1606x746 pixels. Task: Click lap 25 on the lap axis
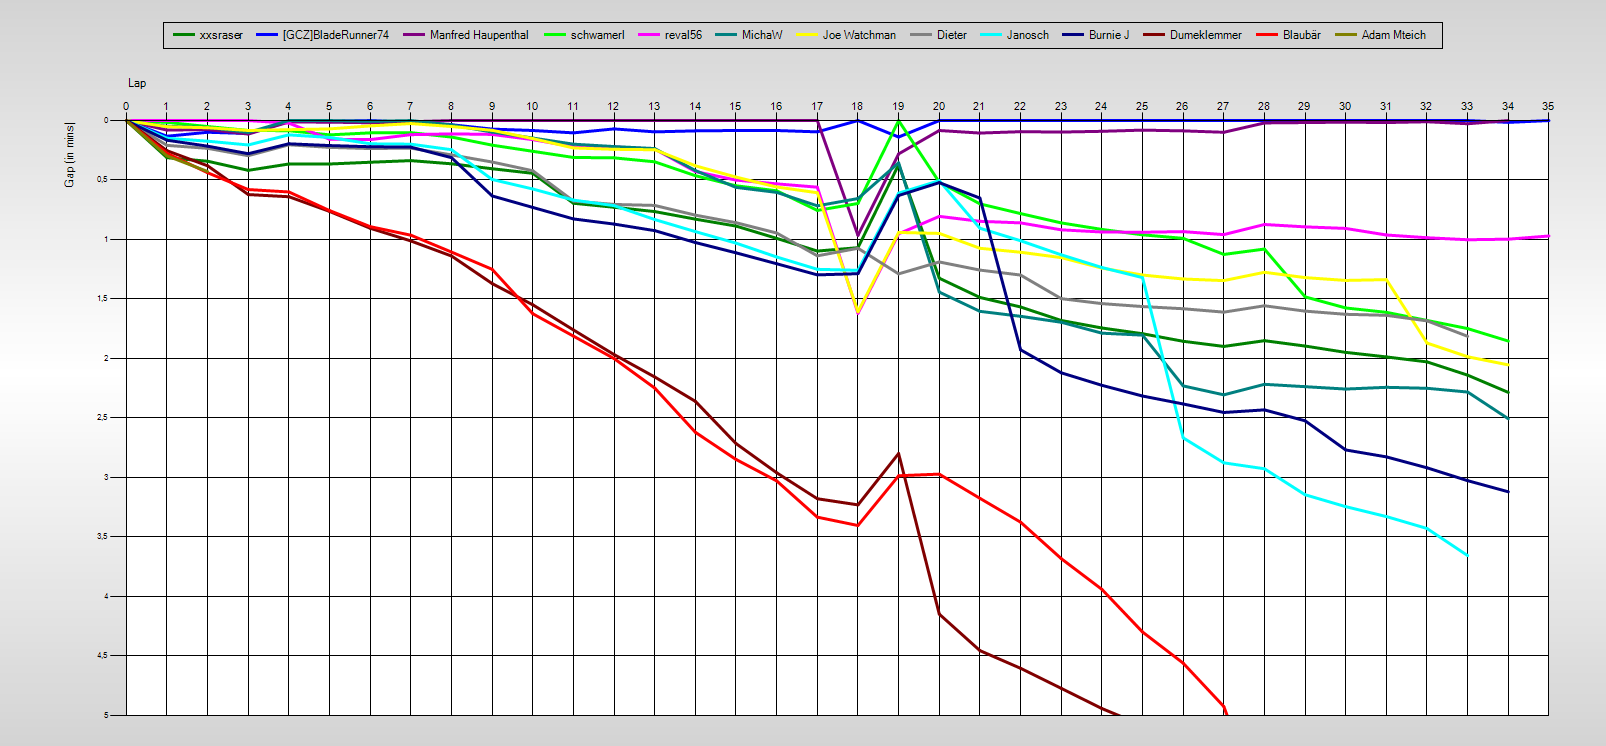[x=1142, y=106]
